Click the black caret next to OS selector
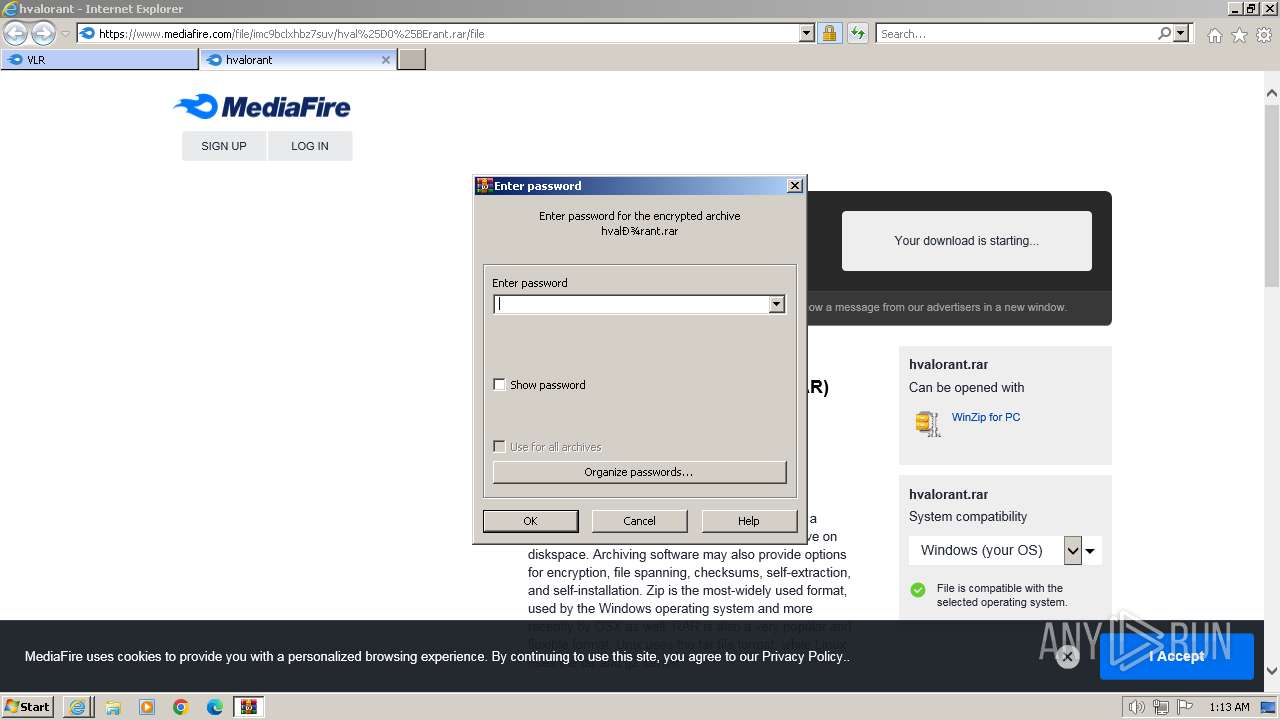Screen dimensions: 1280x720 coord(1091,551)
